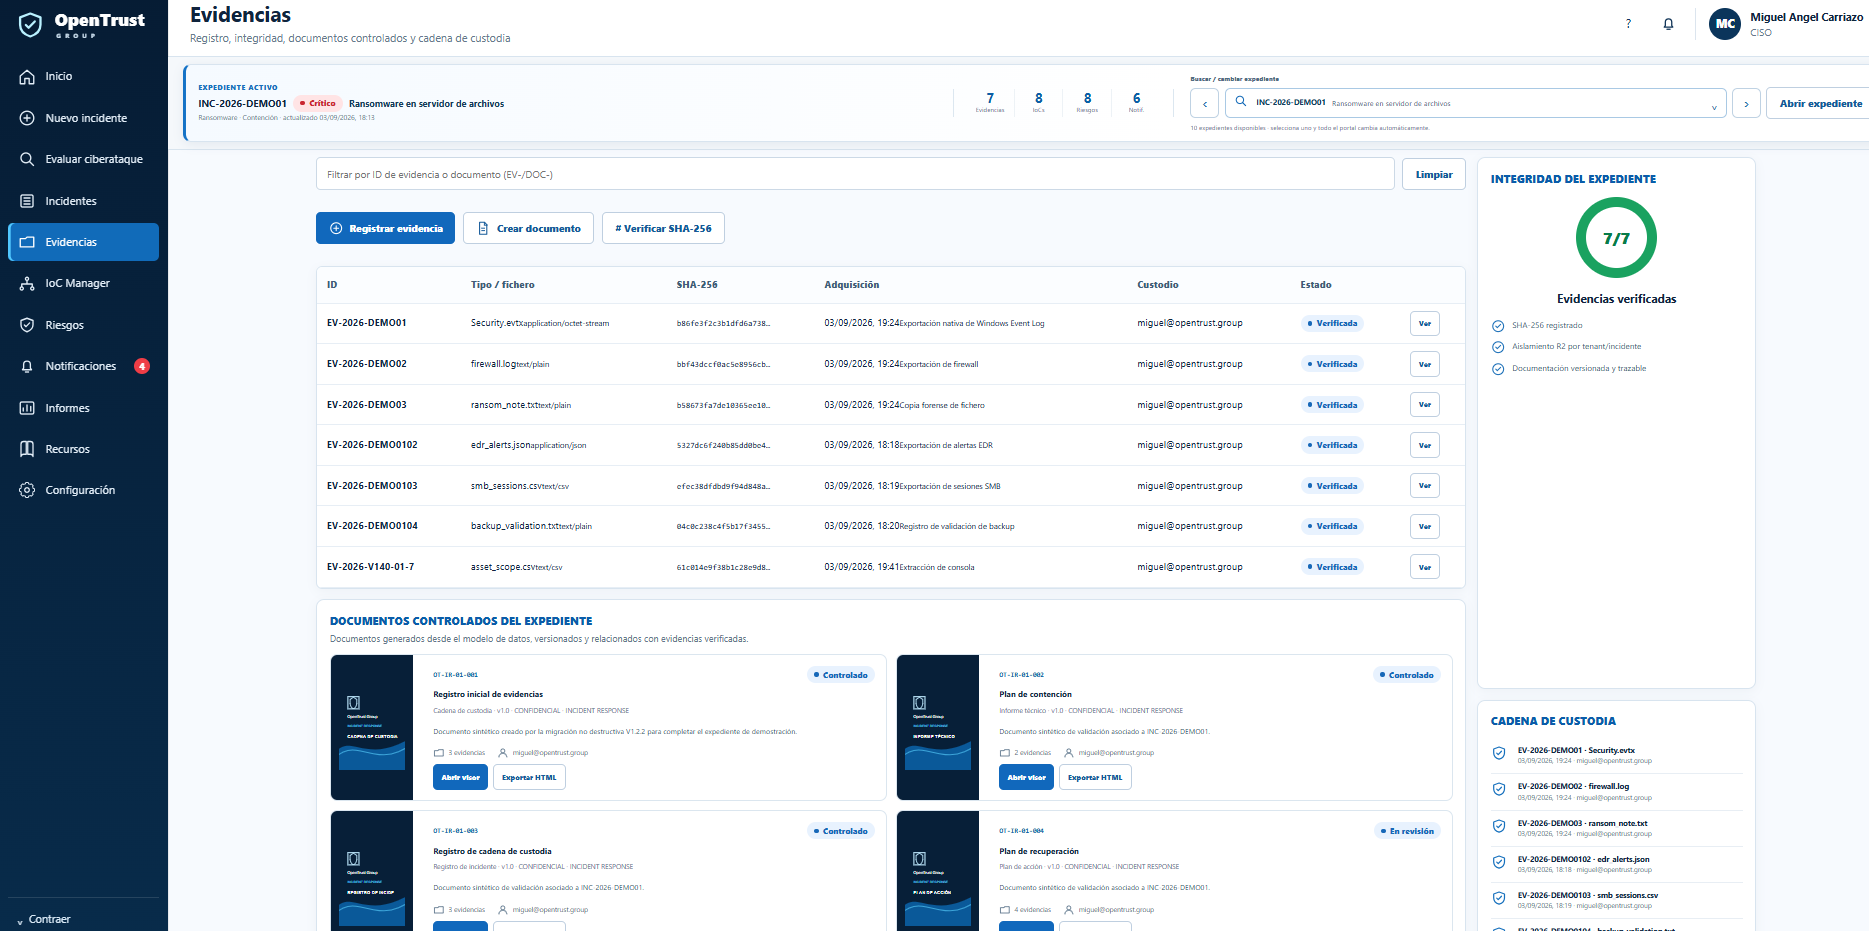Click the Riesgos shield icon
The image size is (1869, 931).
(27, 325)
